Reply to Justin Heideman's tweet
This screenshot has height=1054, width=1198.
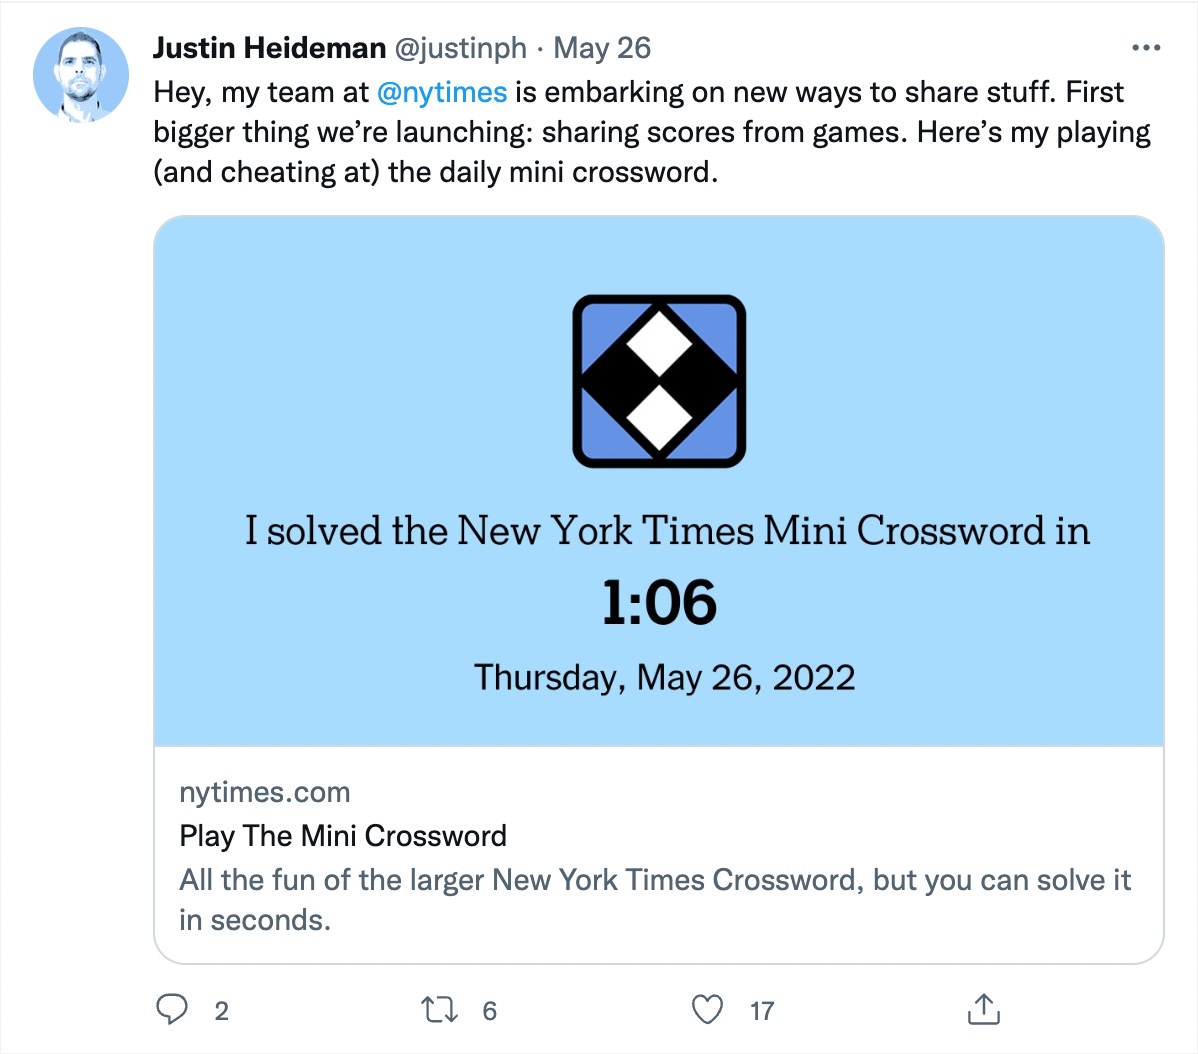pos(174,1010)
